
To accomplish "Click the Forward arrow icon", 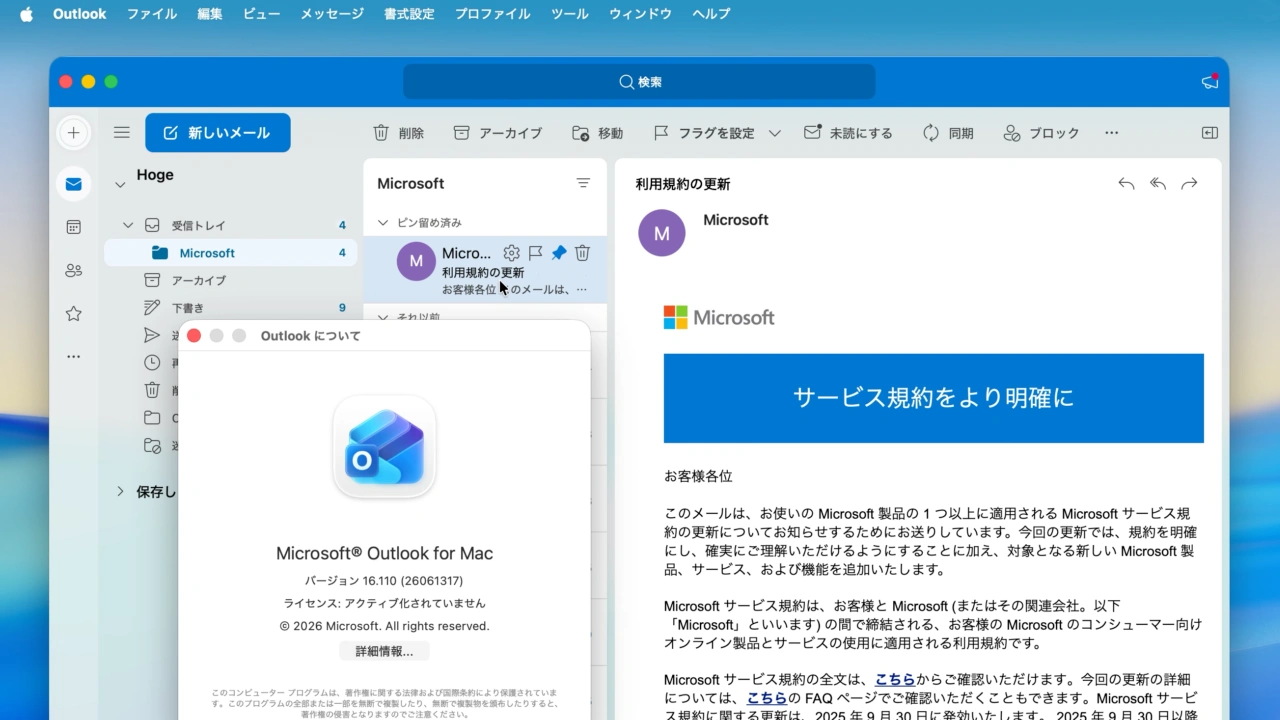I will pos(1189,184).
